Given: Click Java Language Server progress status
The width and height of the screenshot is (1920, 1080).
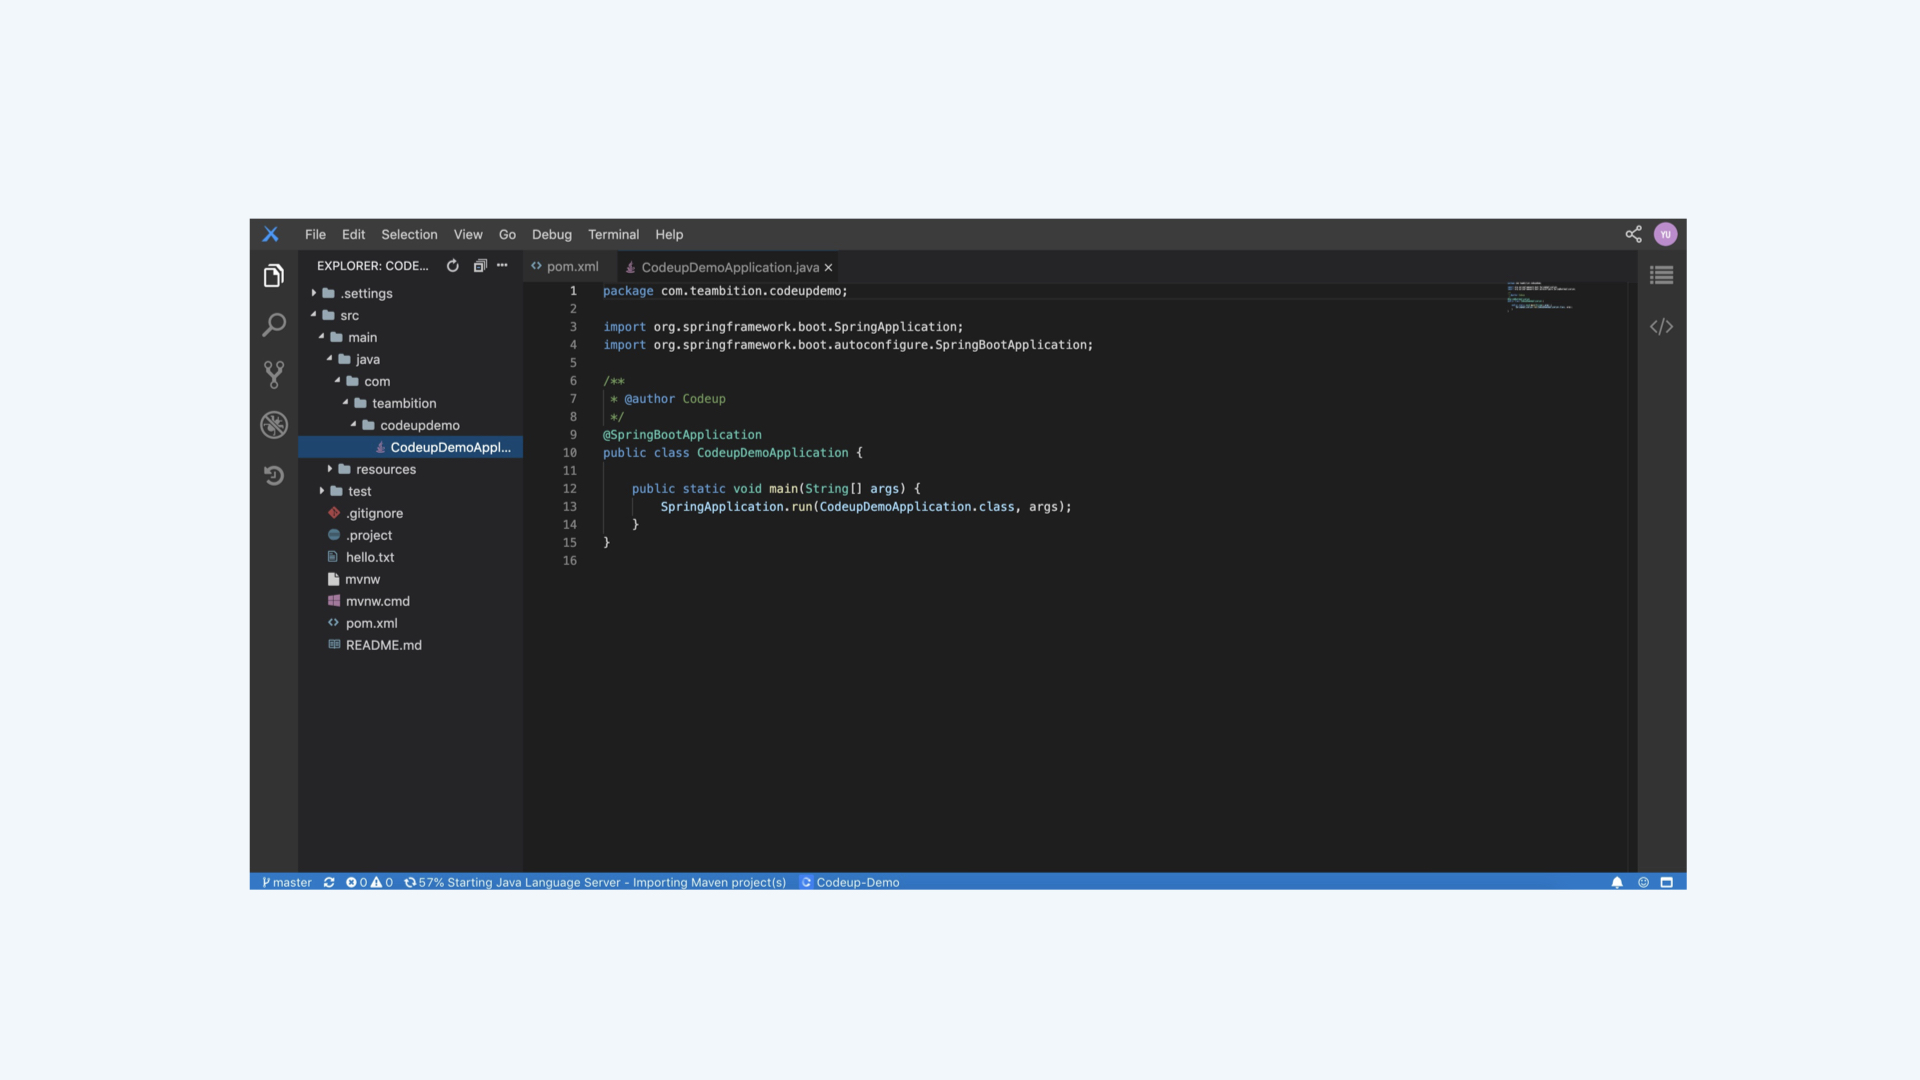Looking at the screenshot, I should (595, 882).
